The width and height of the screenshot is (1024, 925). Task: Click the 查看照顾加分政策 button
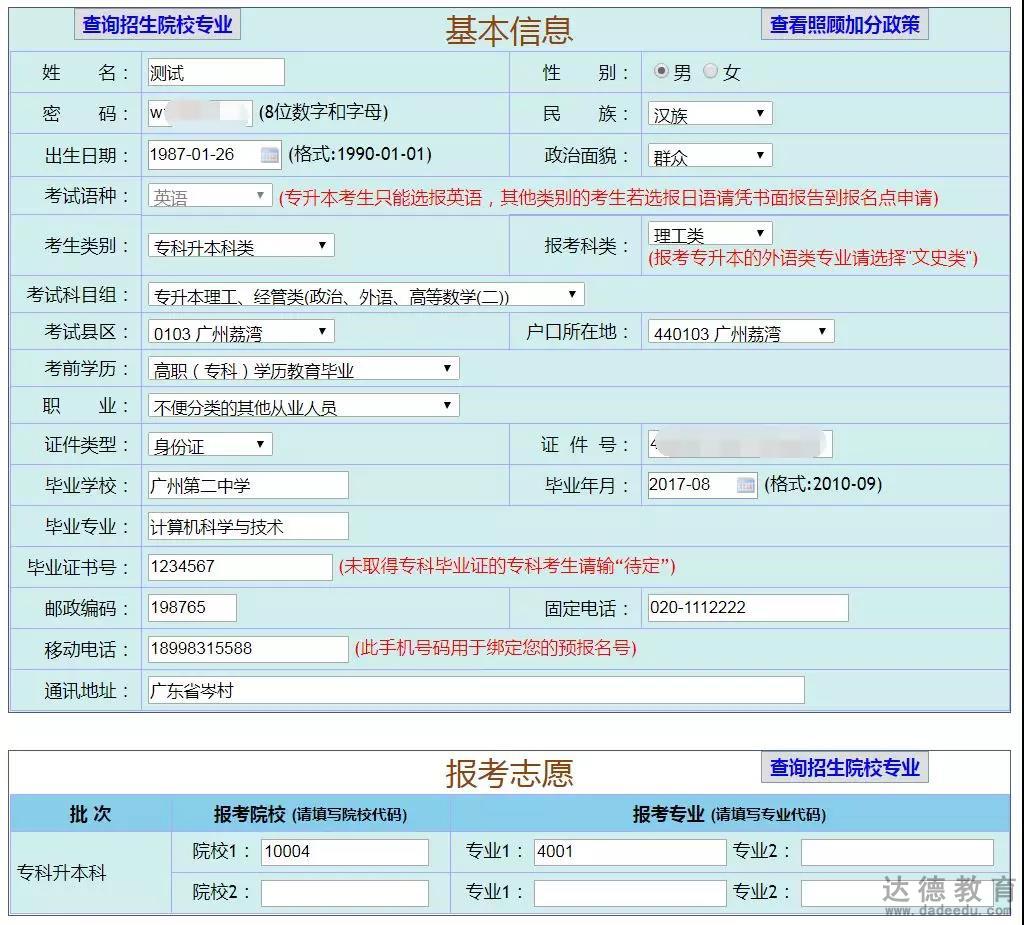tap(844, 24)
